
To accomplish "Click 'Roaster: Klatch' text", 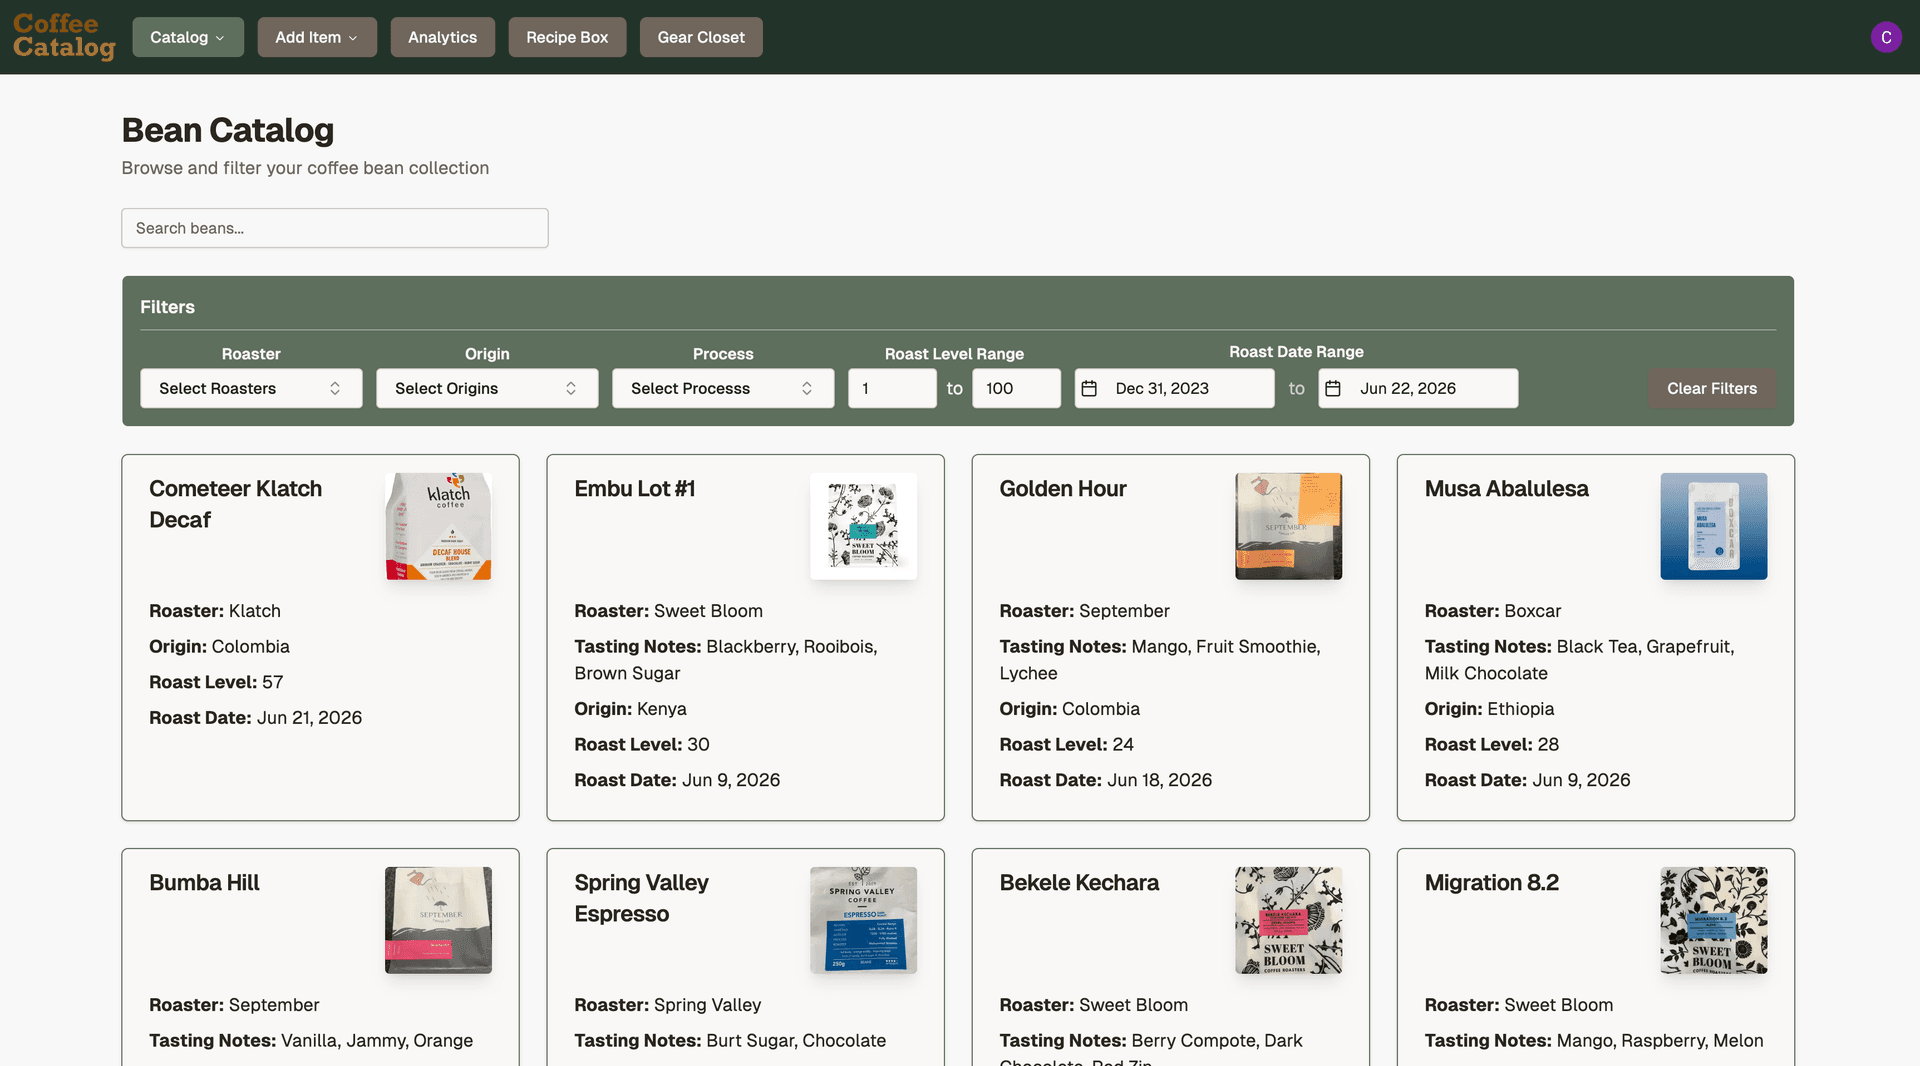I will tap(215, 611).
